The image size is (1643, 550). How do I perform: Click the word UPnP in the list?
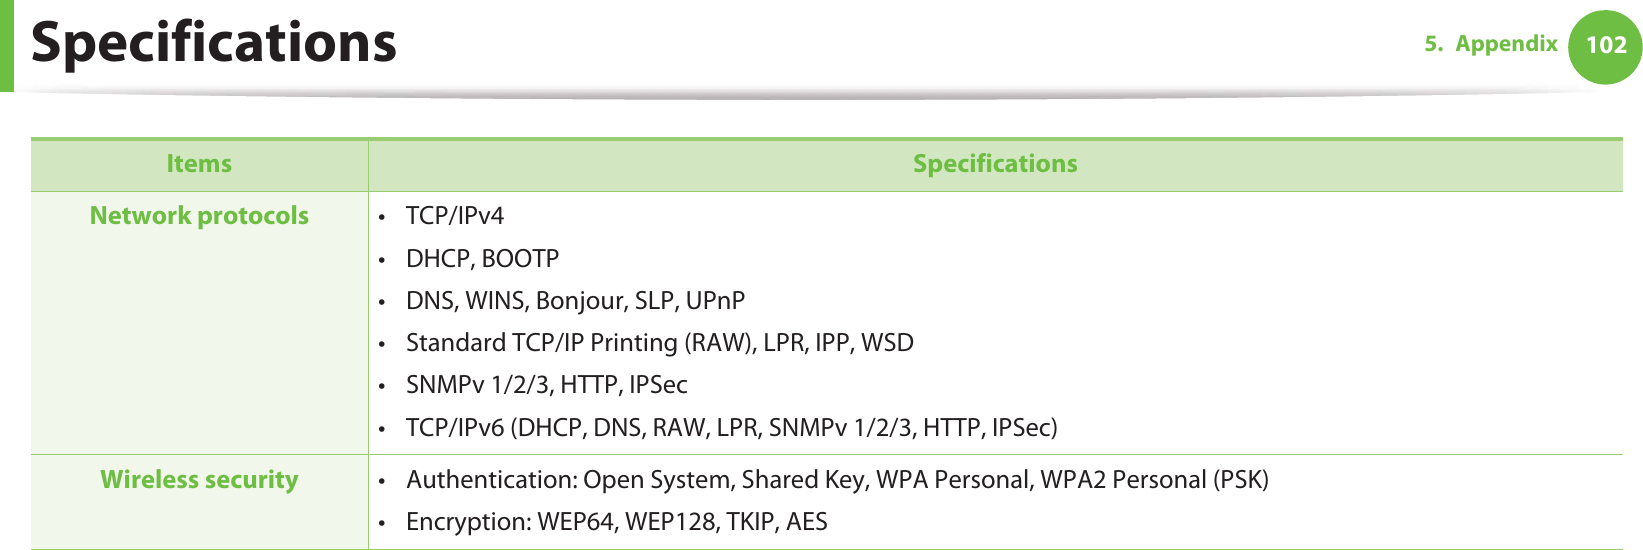pyautogui.click(x=715, y=301)
